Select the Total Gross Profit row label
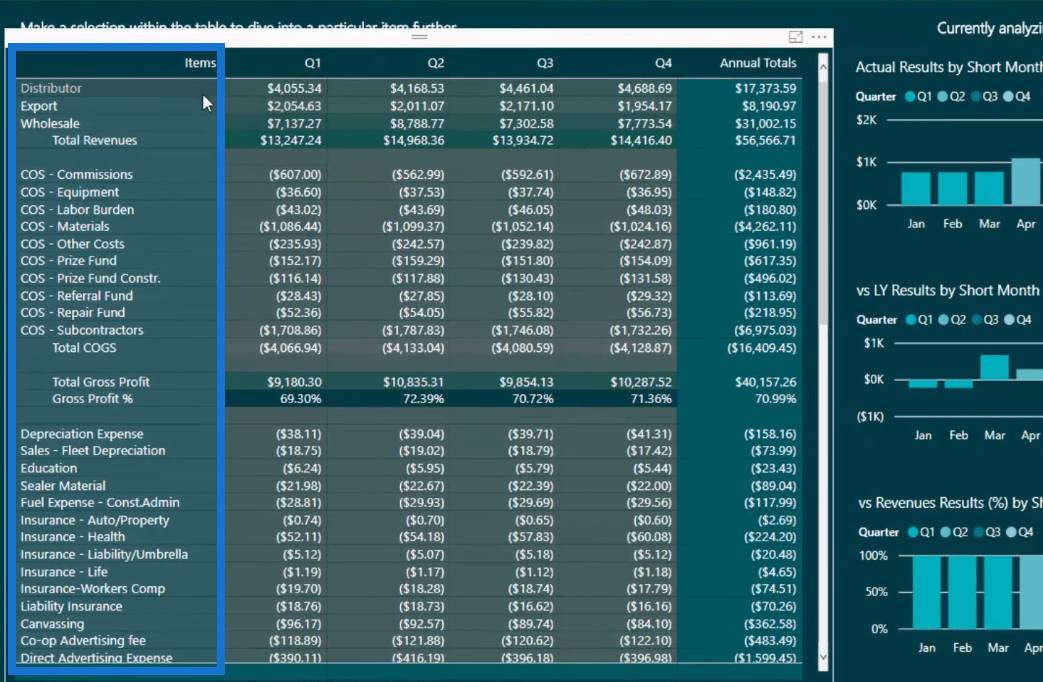Viewport: 1043px width, 682px height. 101,382
